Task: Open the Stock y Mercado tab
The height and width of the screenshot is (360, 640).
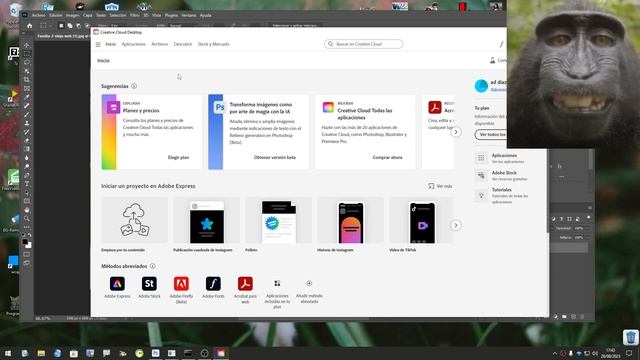Action: (x=213, y=44)
